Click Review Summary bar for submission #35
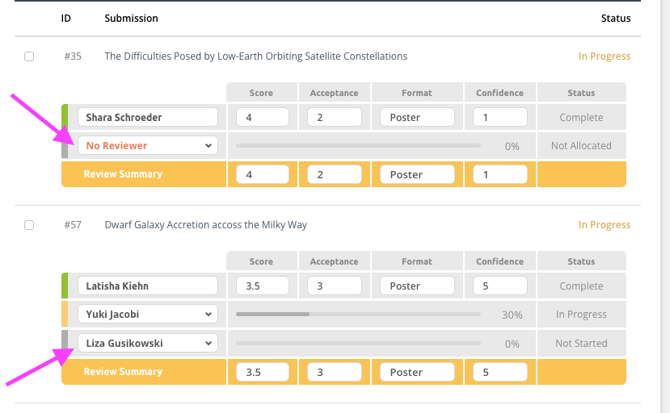670x413 pixels. click(x=123, y=174)
